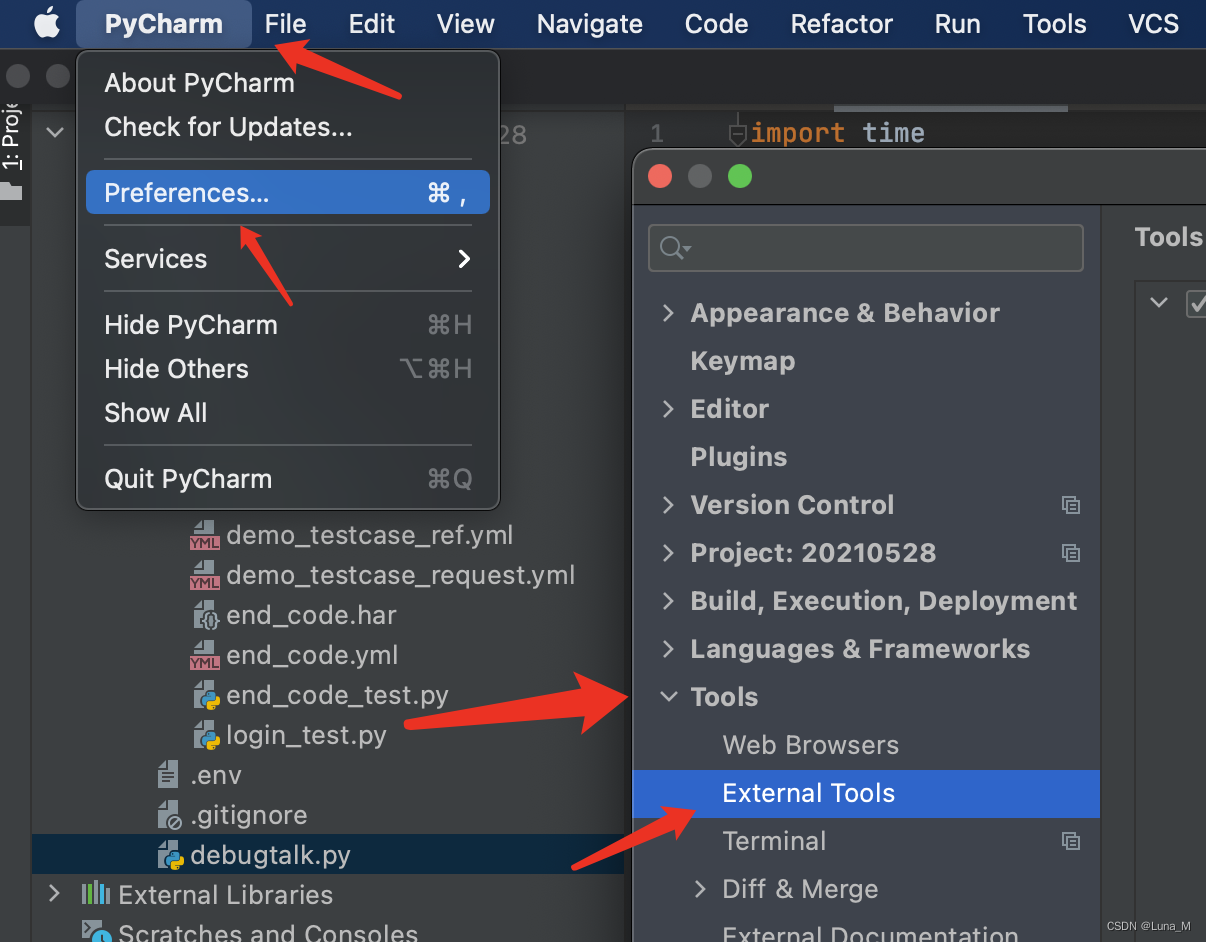This screenshot has height=942, width=1206.
Task: Open the Refactor menu
Action: 842,24
